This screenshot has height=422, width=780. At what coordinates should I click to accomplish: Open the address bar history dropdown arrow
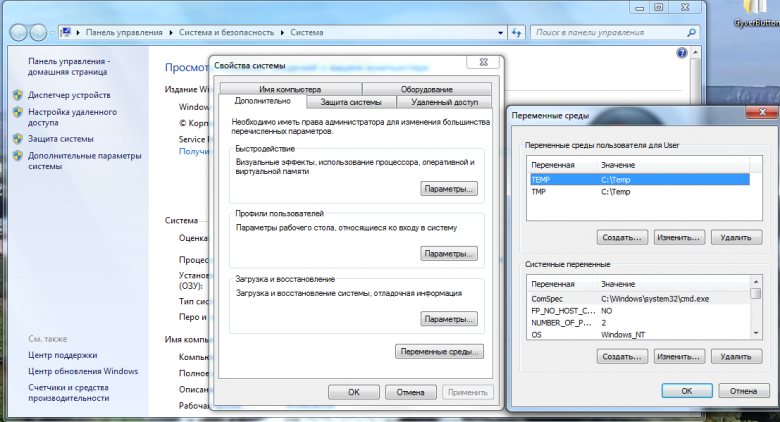point(500,33)
